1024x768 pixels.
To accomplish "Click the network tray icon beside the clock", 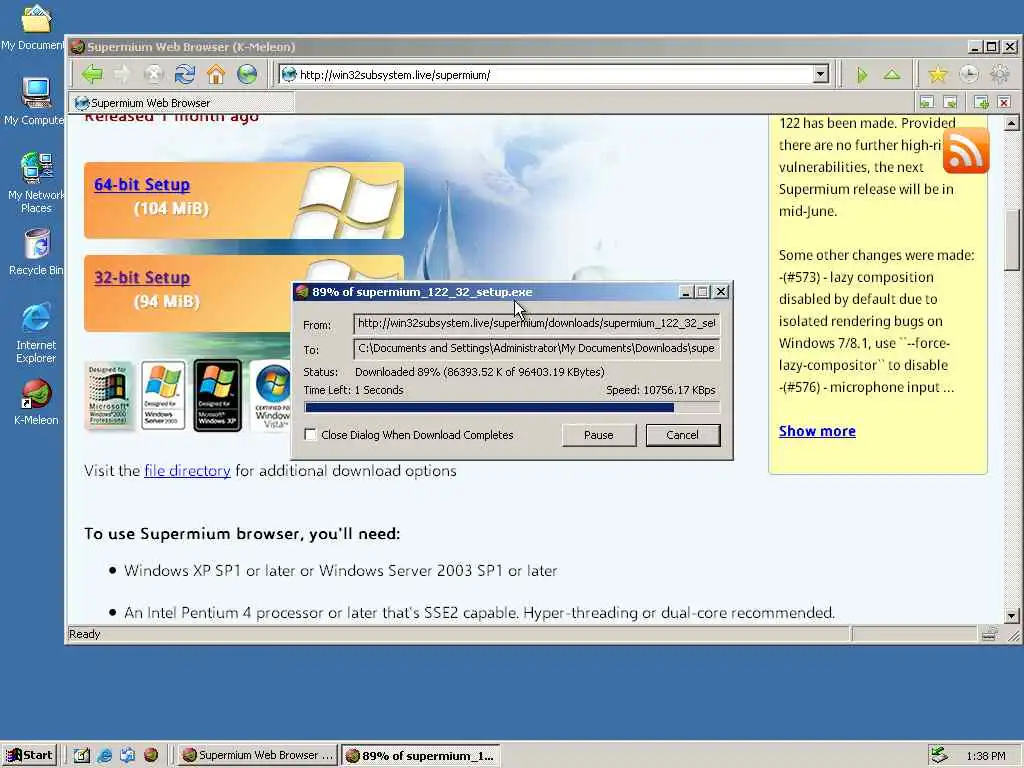I will [x=938, y=755].
